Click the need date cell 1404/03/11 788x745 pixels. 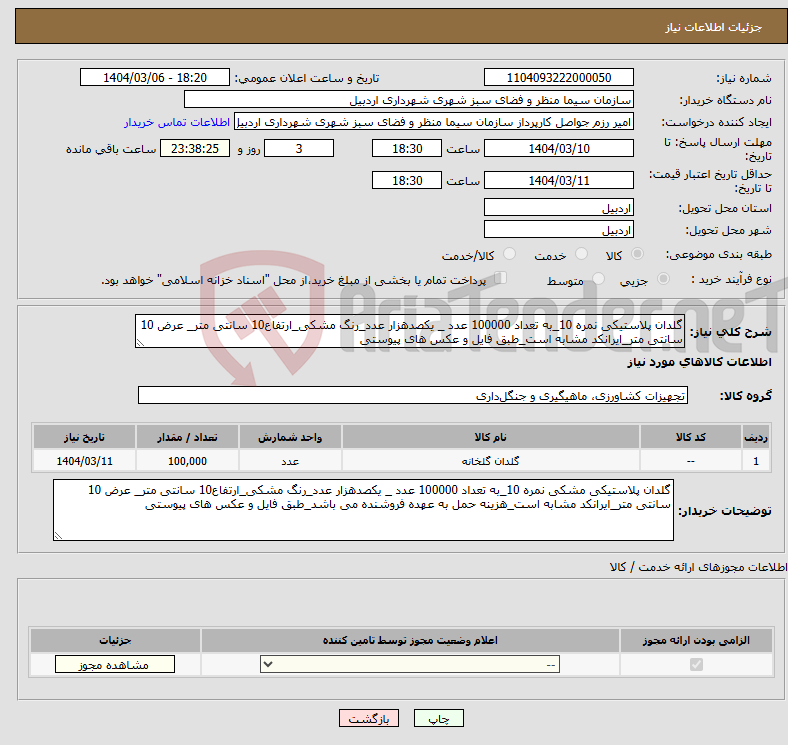84,461
